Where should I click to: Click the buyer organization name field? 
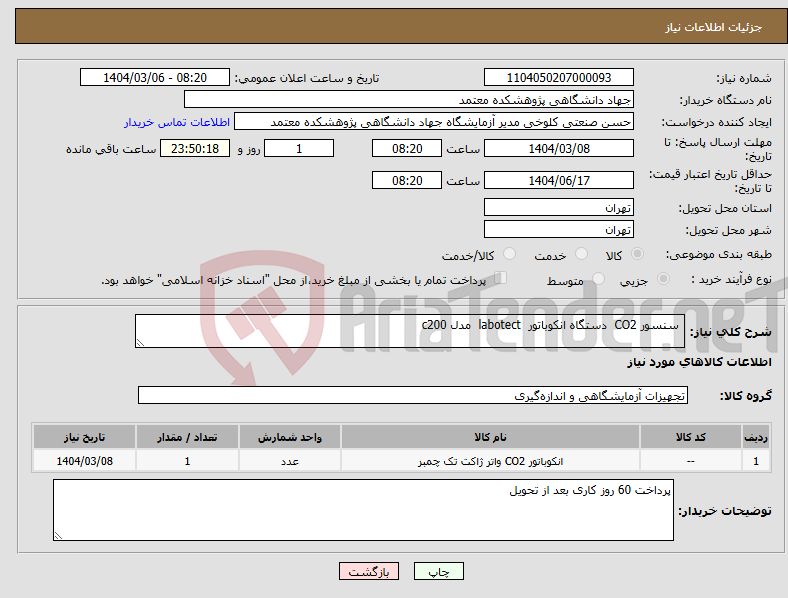409,99
